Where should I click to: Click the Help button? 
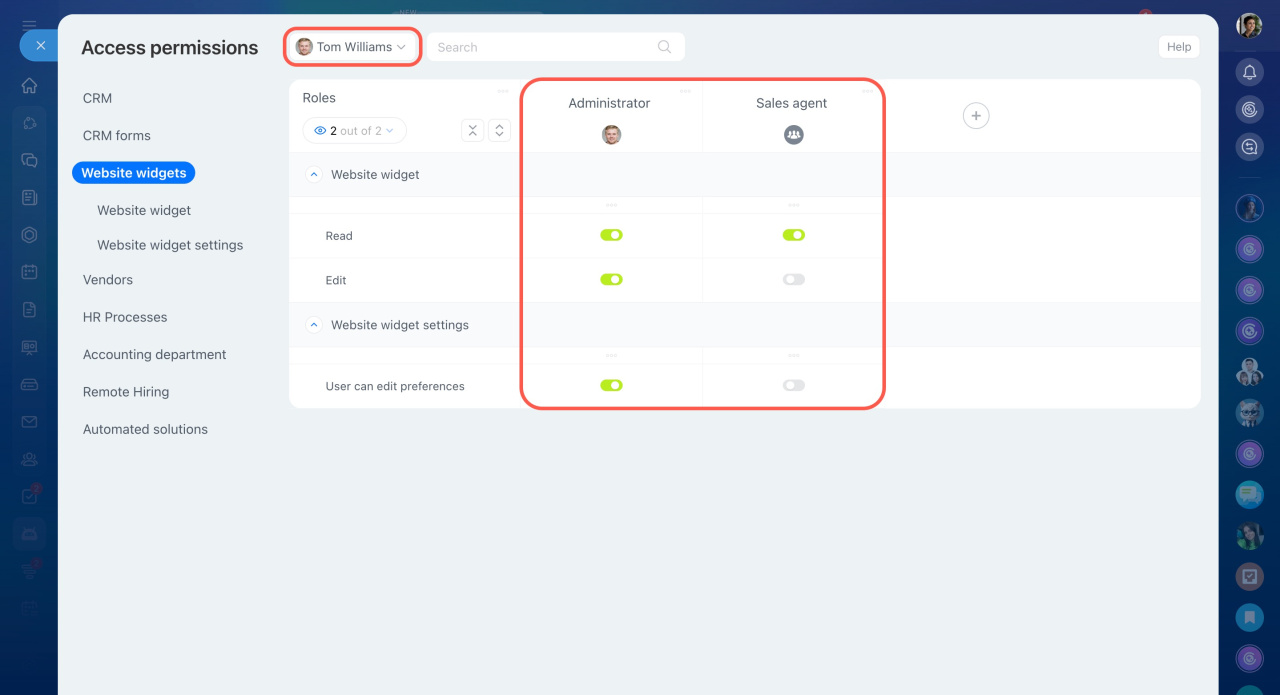(x=1178, y=47)
